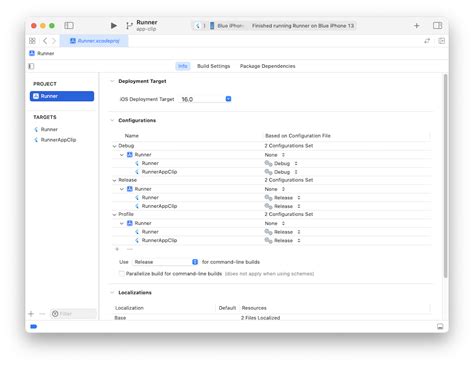Collapse the Profile configuration row
The image size is (474, 366).
(x=115, y=214)
